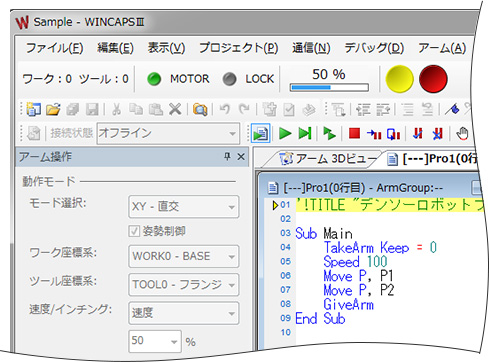Image resolution: width=489 pixels, height=362 pixels.
Task: Click the Find in files icon
Action: (x=200, y=109)
